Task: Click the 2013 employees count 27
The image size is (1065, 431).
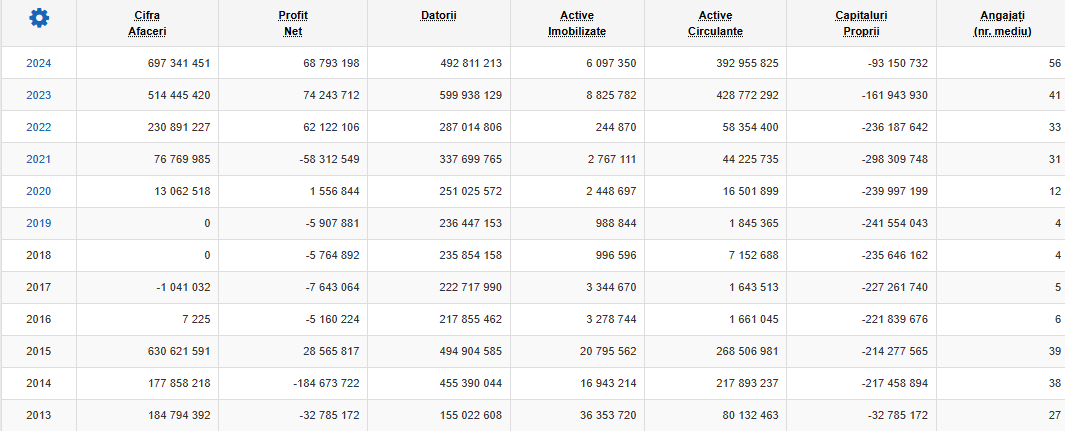Action: 1054,415
